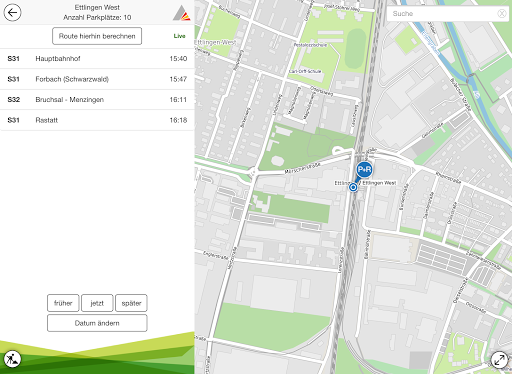Screen dimensions: 512x374
Task: Select the blue P+R map marker
Action: [x=364, y=170]
